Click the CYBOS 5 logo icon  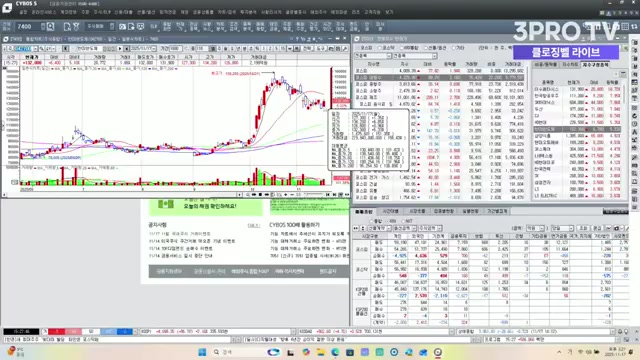[x=7, y=8]
